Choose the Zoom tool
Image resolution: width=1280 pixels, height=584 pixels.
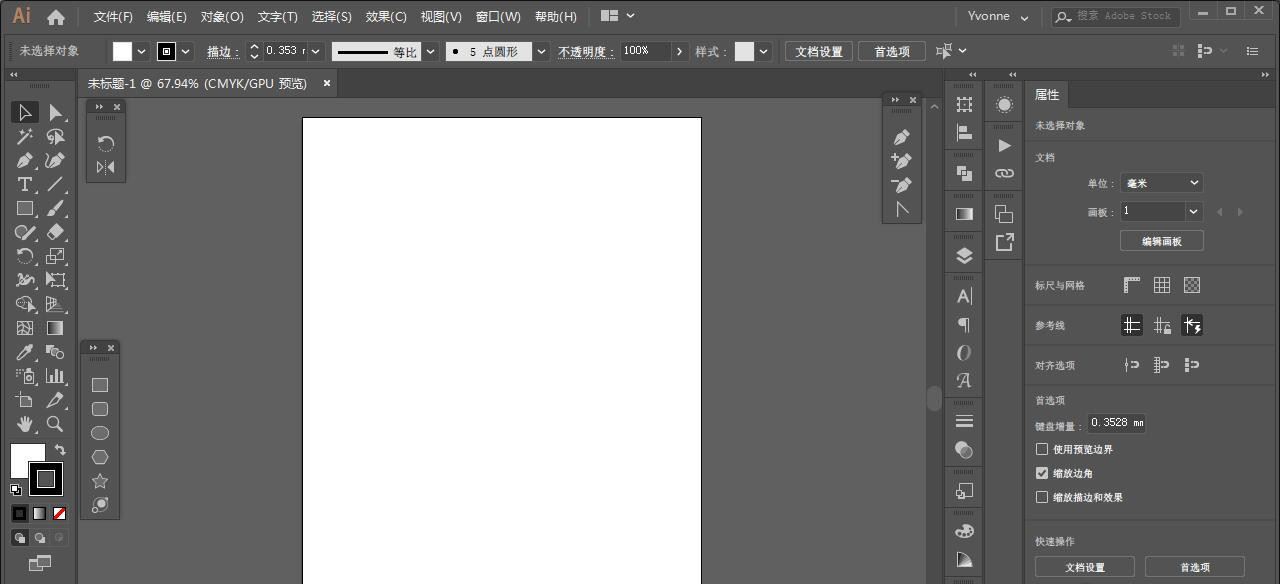tap(55, 424)
